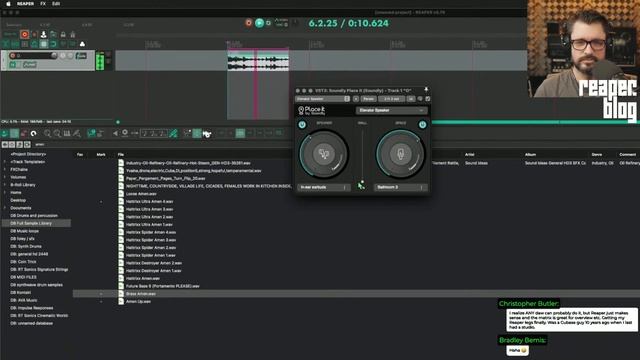Expand the Home tree item

coord(5,193)
